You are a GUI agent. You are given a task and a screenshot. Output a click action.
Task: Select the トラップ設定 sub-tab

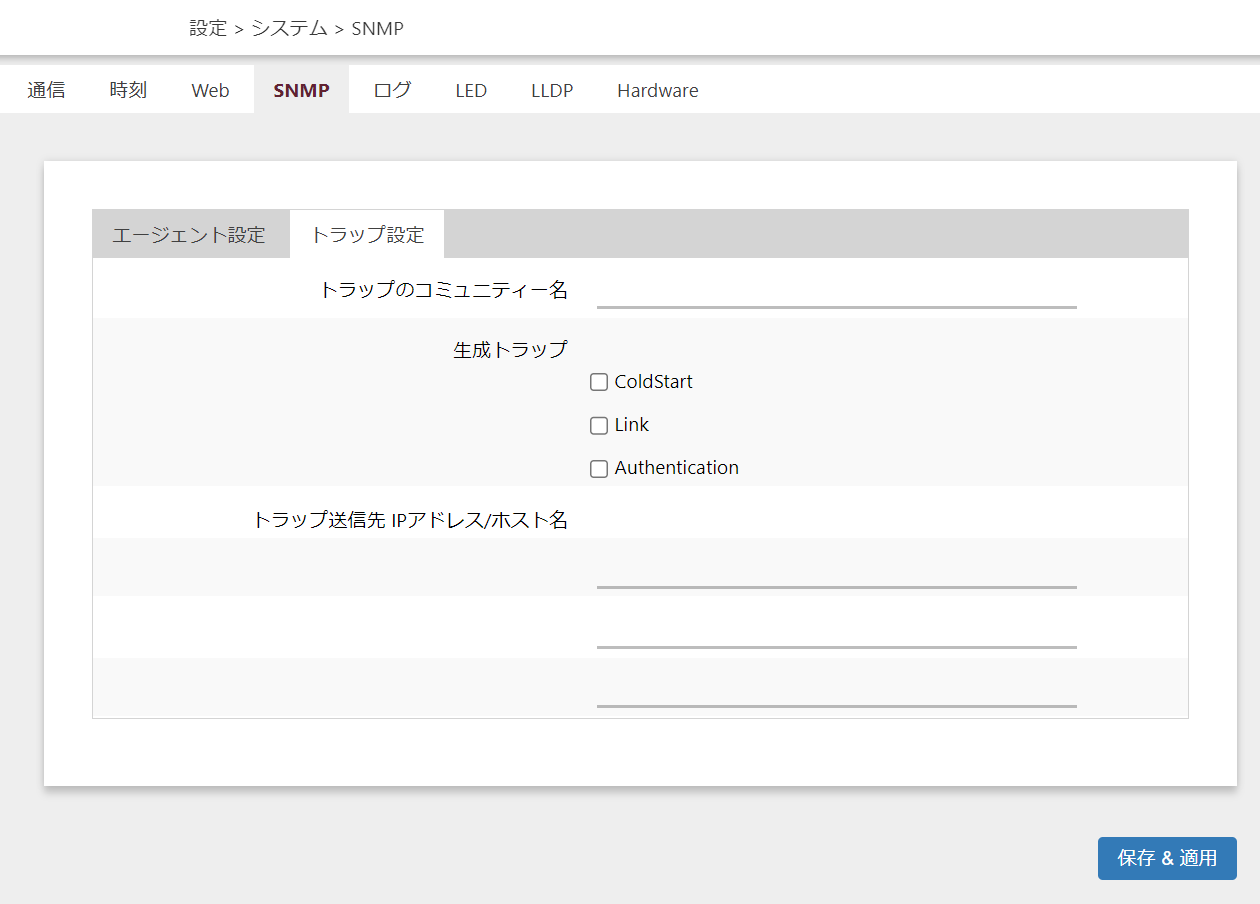367,235
